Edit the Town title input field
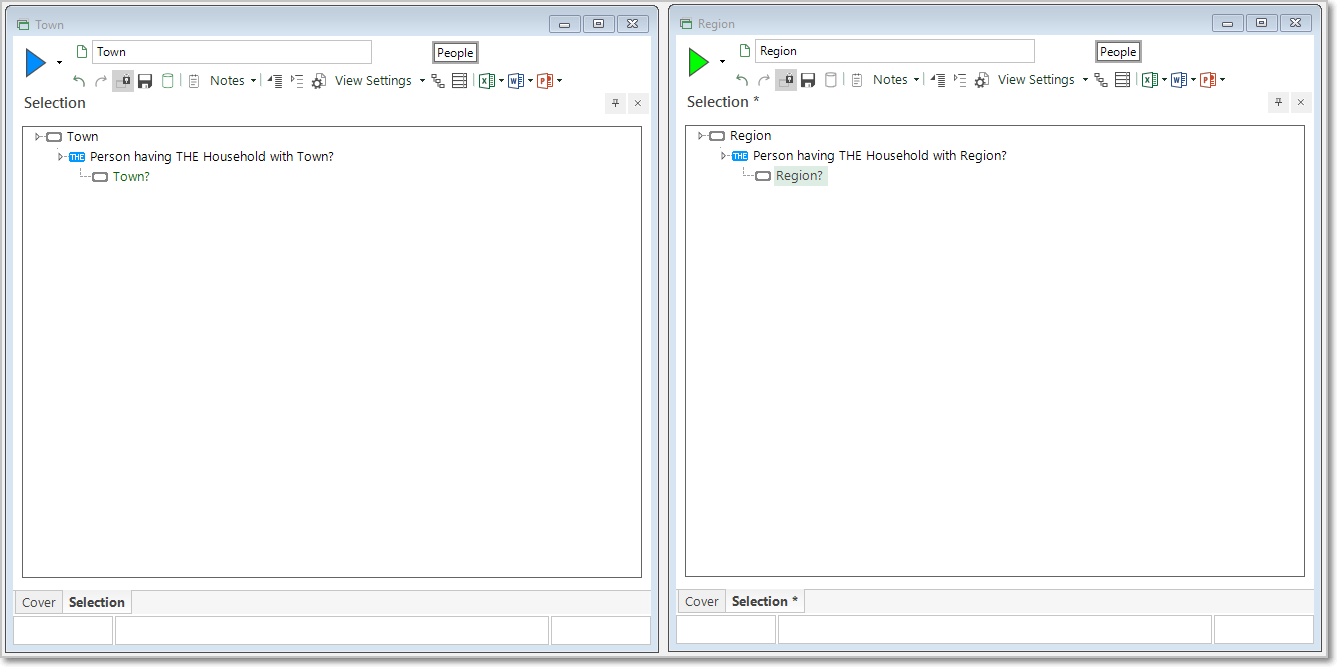Screen dimensions: 1337x667 tap(232, 52)
